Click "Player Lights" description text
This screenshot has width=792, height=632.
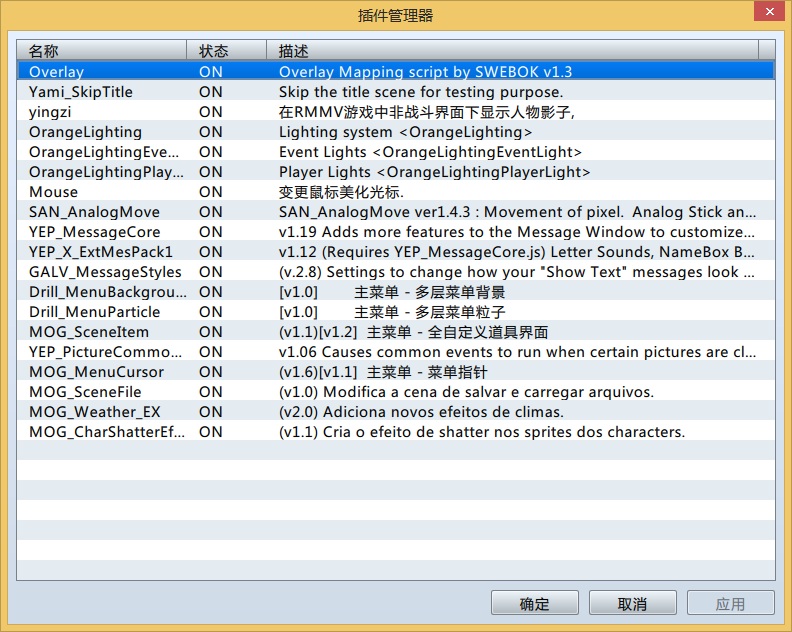click(434, 172)
